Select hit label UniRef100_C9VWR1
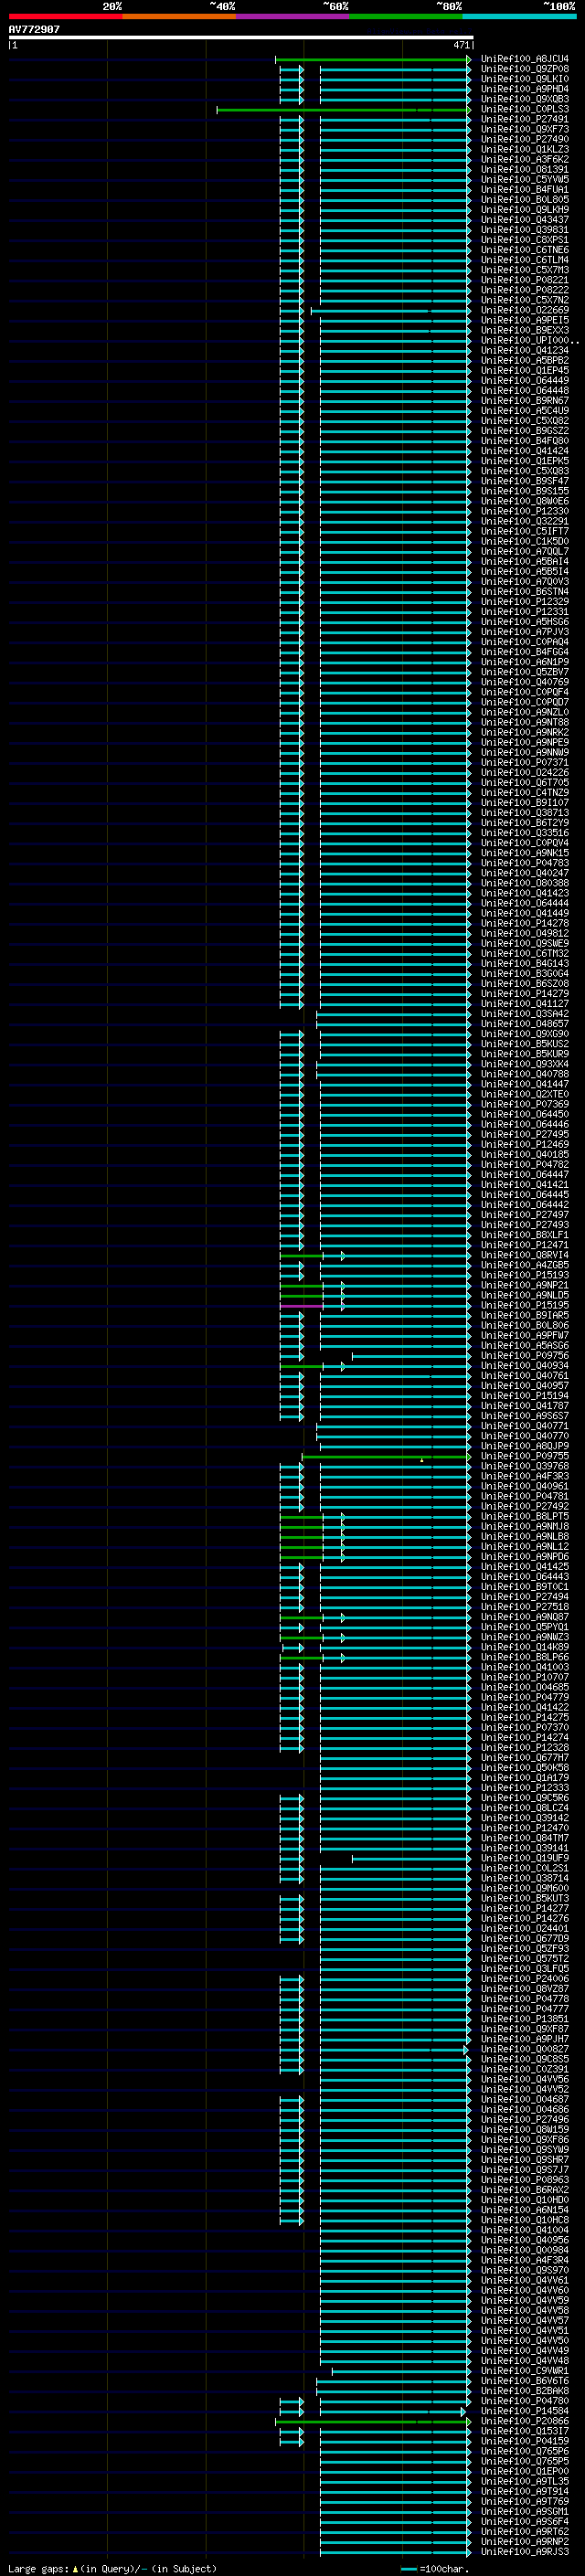Image resolution: width=585 pixels, height=2576 pixels. coord(524,2371)
